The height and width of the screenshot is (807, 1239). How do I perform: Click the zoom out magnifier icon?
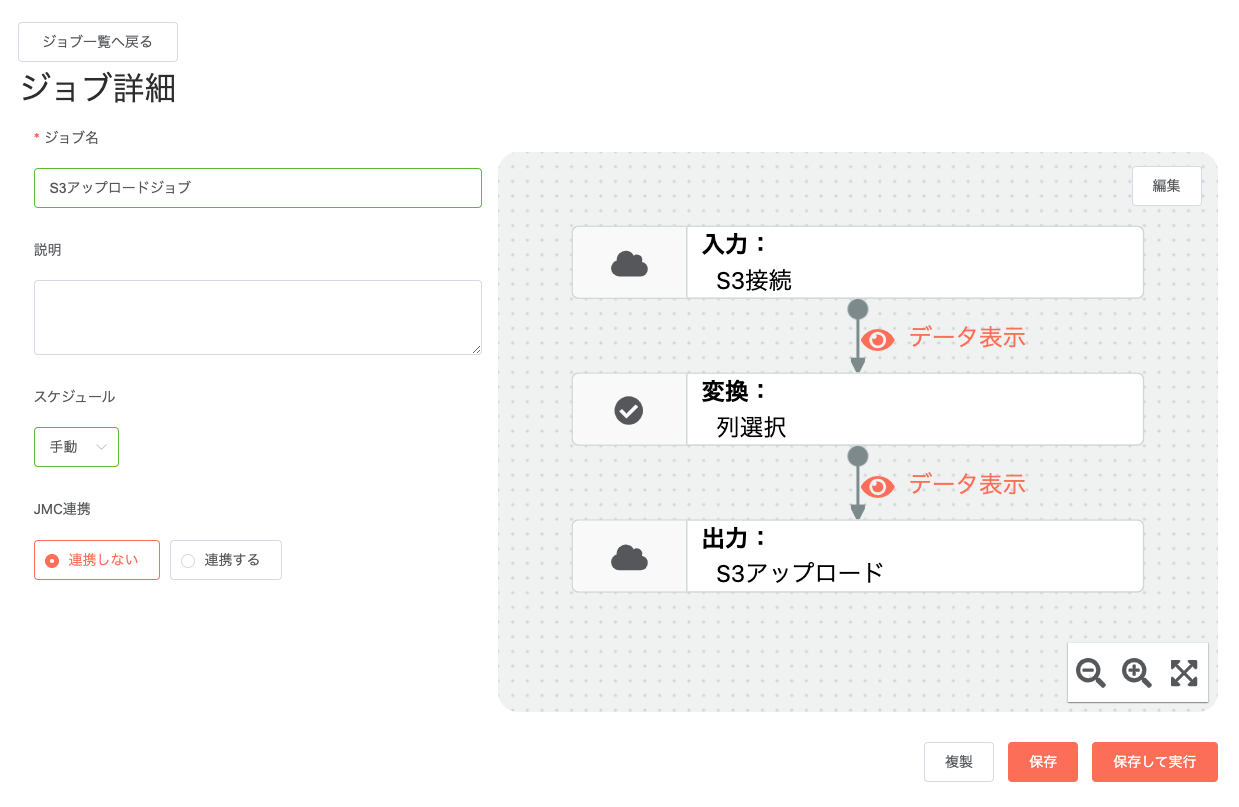tap(1090, 673)
